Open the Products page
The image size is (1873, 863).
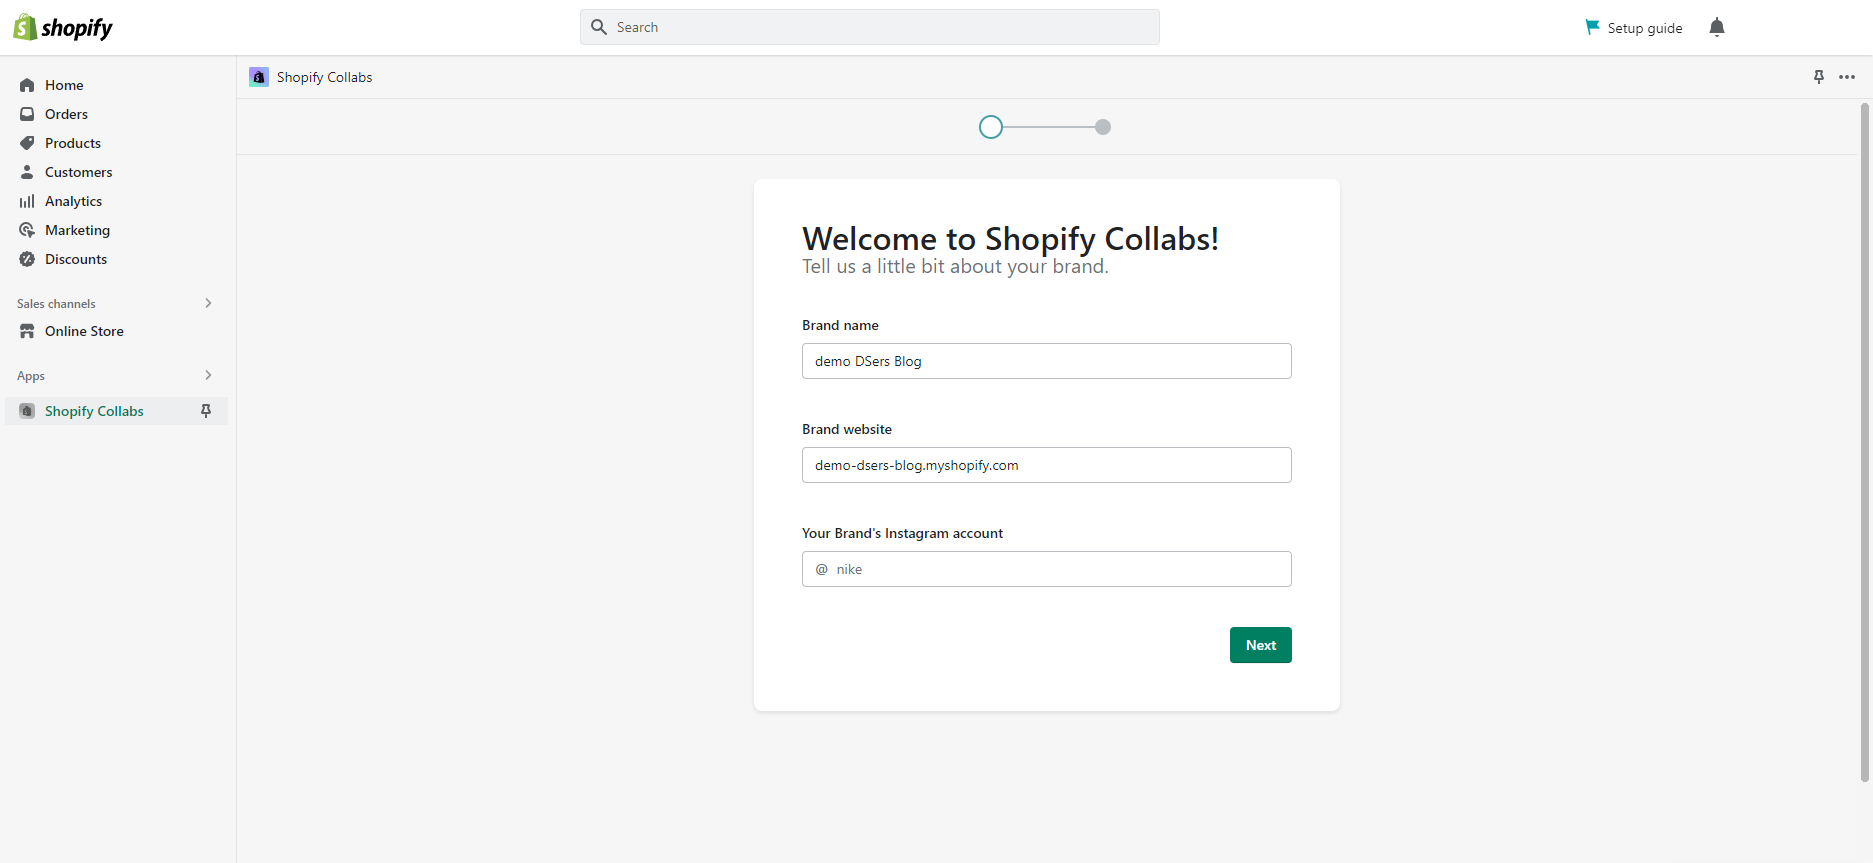73,143
